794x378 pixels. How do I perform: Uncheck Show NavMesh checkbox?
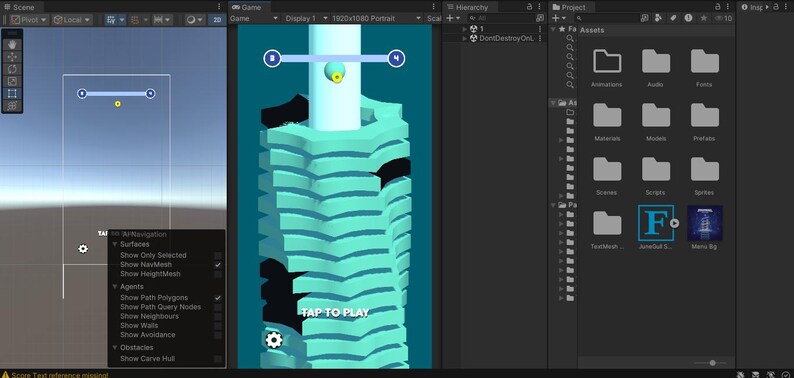(218, 264)
